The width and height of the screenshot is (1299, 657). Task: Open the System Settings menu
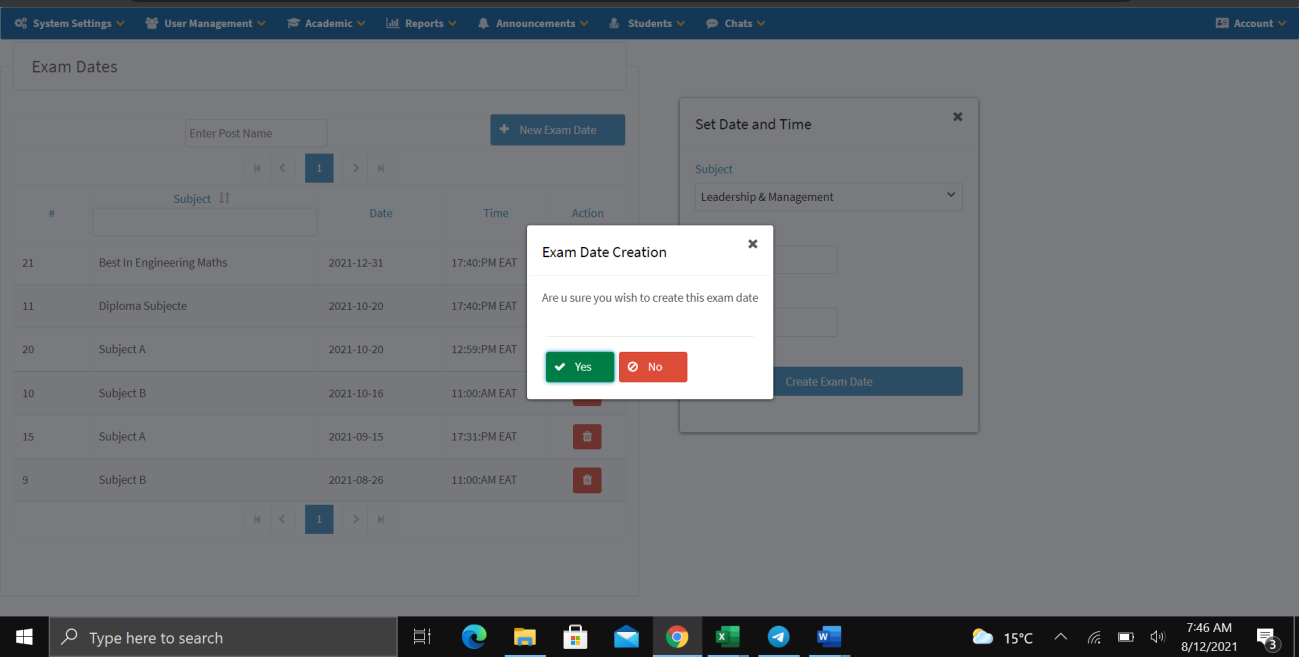68,22
